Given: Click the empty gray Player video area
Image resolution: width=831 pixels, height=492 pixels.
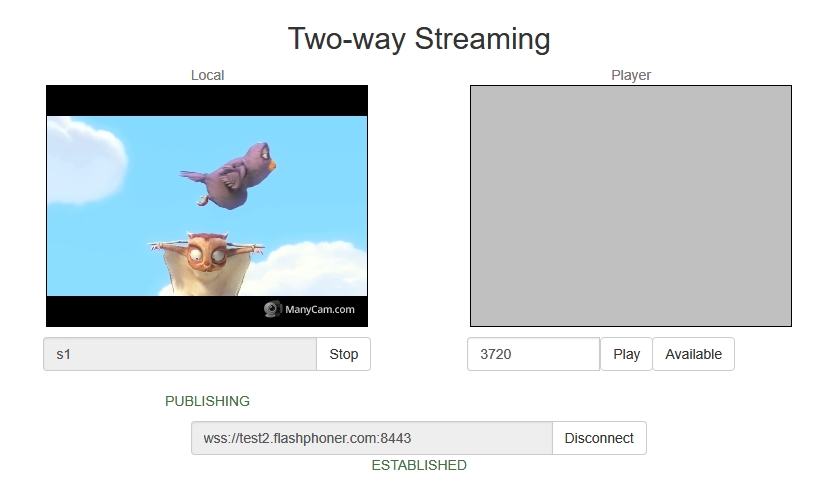Looking at the screenshot, I should click(631, 205).
